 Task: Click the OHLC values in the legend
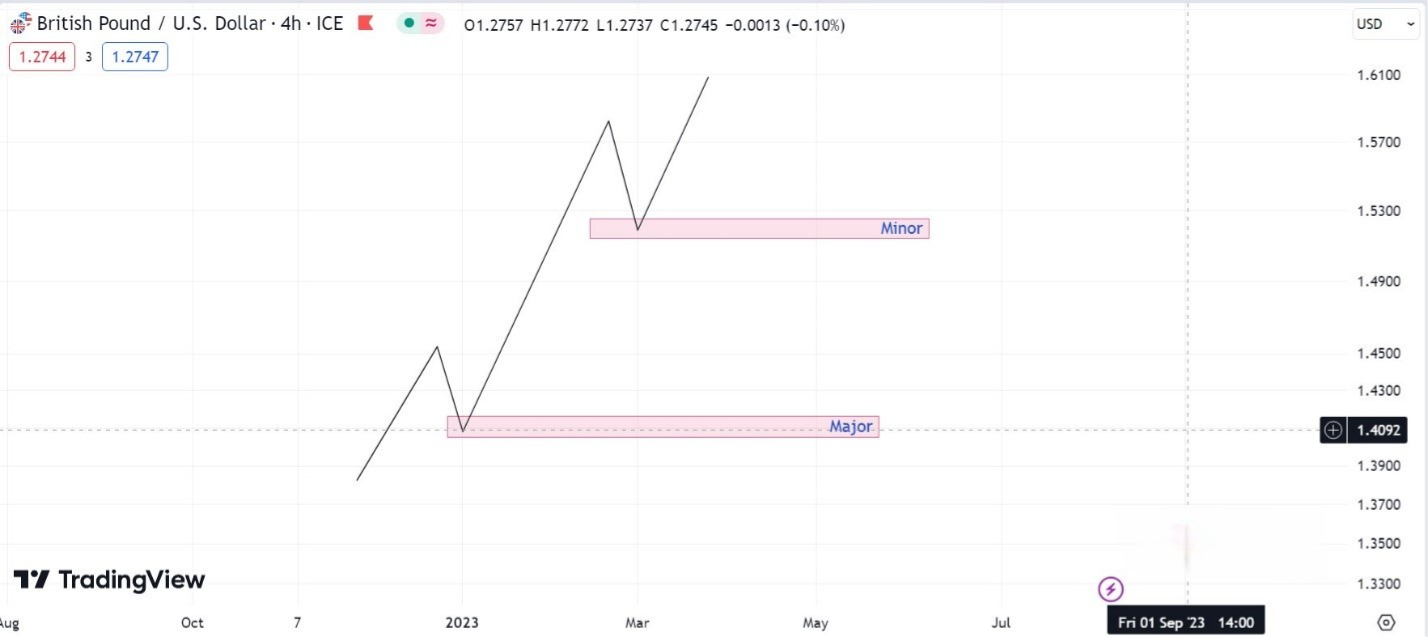pos(654,25)
